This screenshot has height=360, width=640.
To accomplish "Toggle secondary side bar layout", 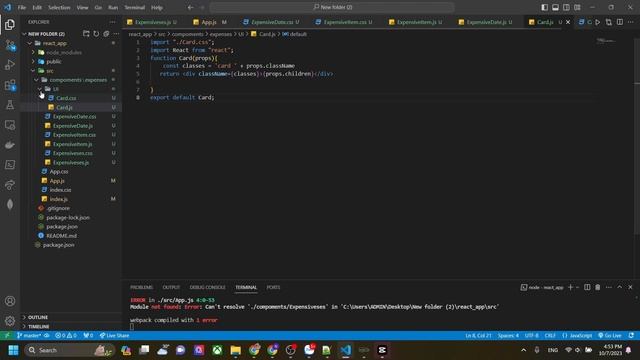I will pyautogui.click(x=566, y=7).
